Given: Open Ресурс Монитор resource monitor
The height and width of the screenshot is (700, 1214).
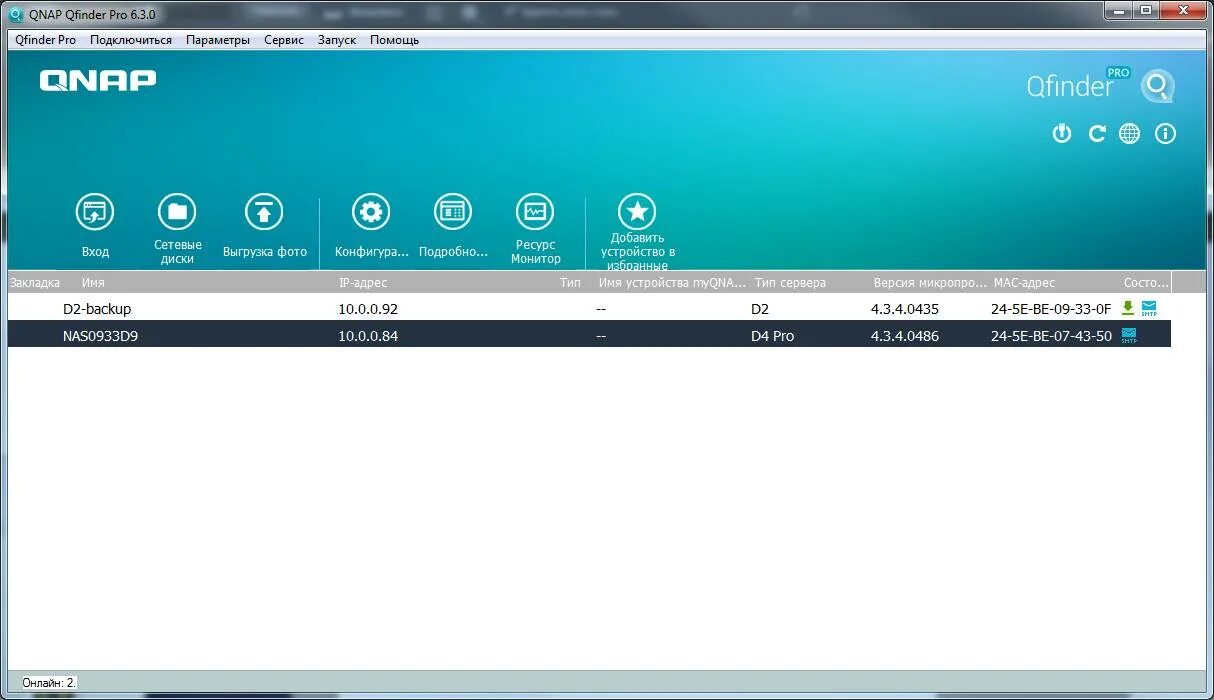Looking at the screenshot, I should [535, 229].
